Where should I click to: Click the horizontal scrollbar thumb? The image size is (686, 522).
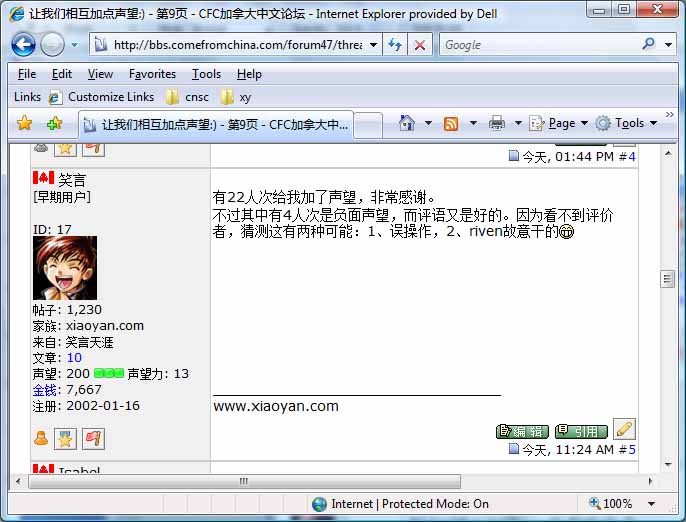243,481
